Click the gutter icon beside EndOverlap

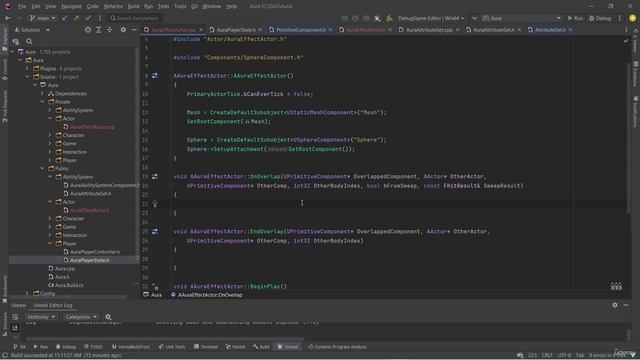click(155, 231)
